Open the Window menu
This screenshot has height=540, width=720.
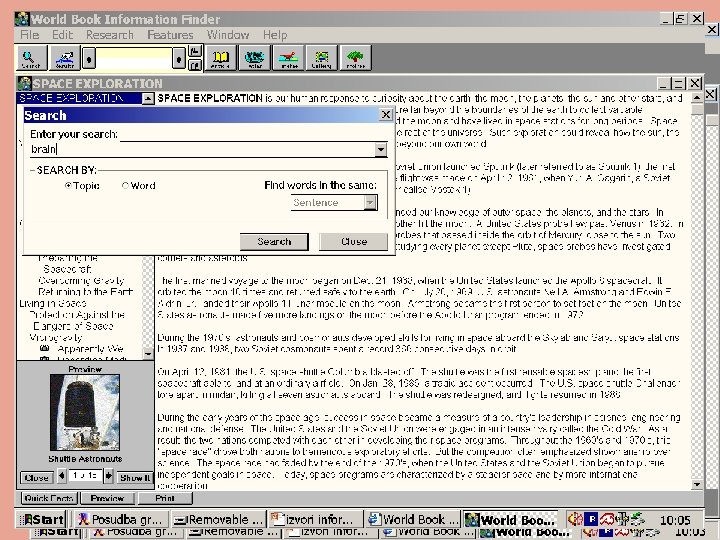point(228,35)
